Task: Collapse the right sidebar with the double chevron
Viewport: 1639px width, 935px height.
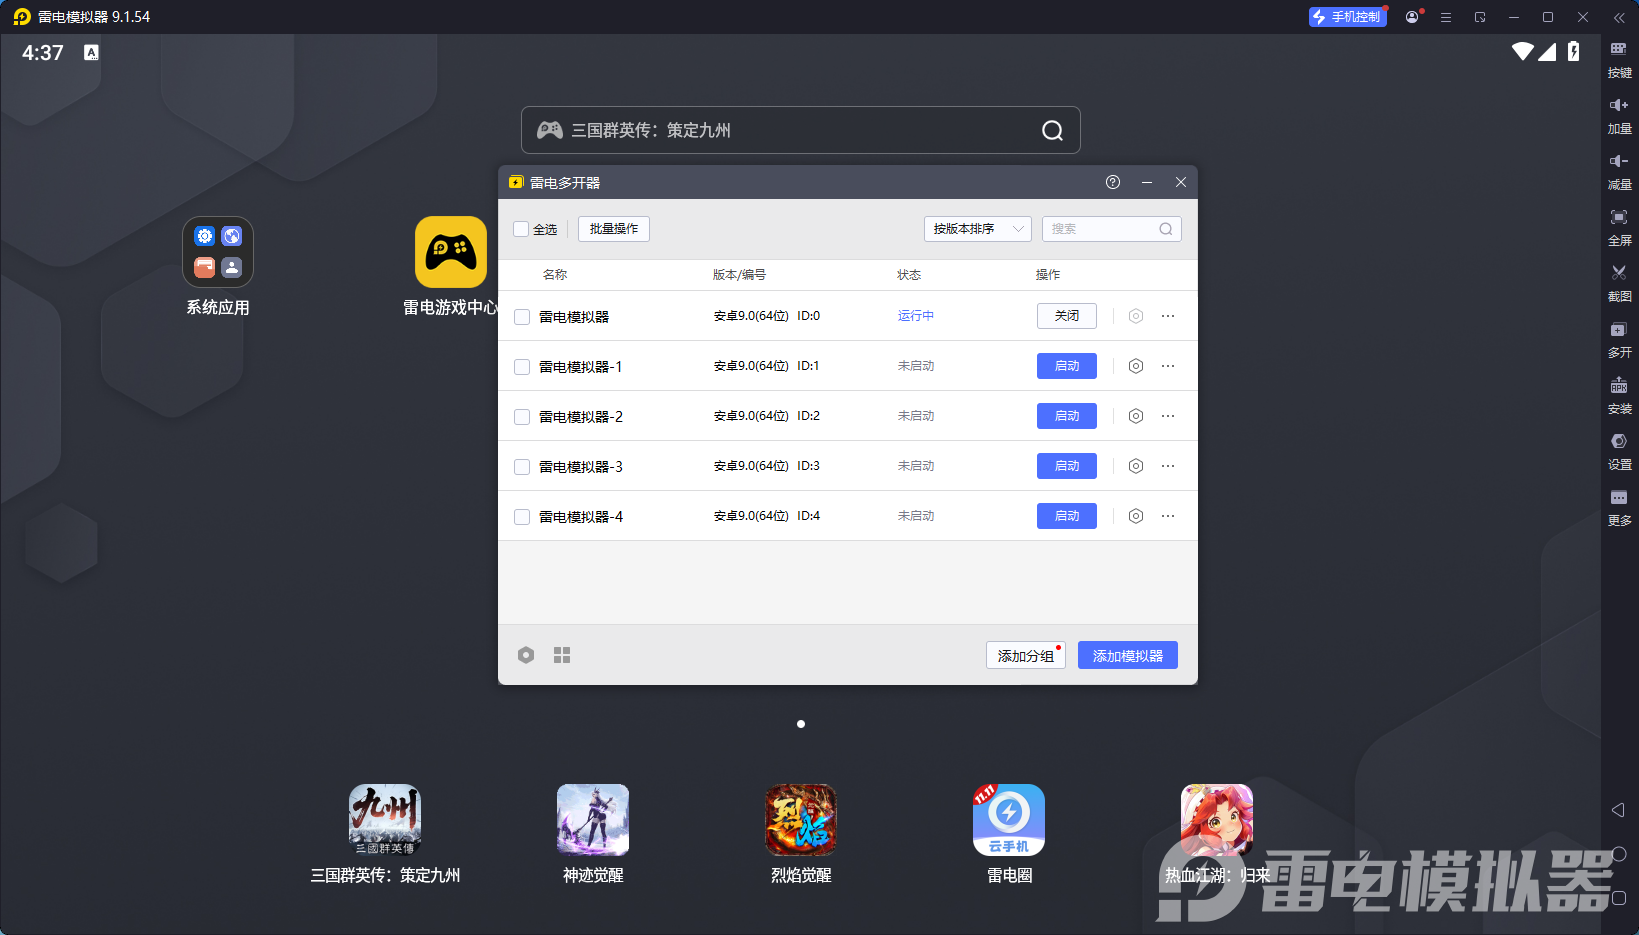Action: point(1619,17)
